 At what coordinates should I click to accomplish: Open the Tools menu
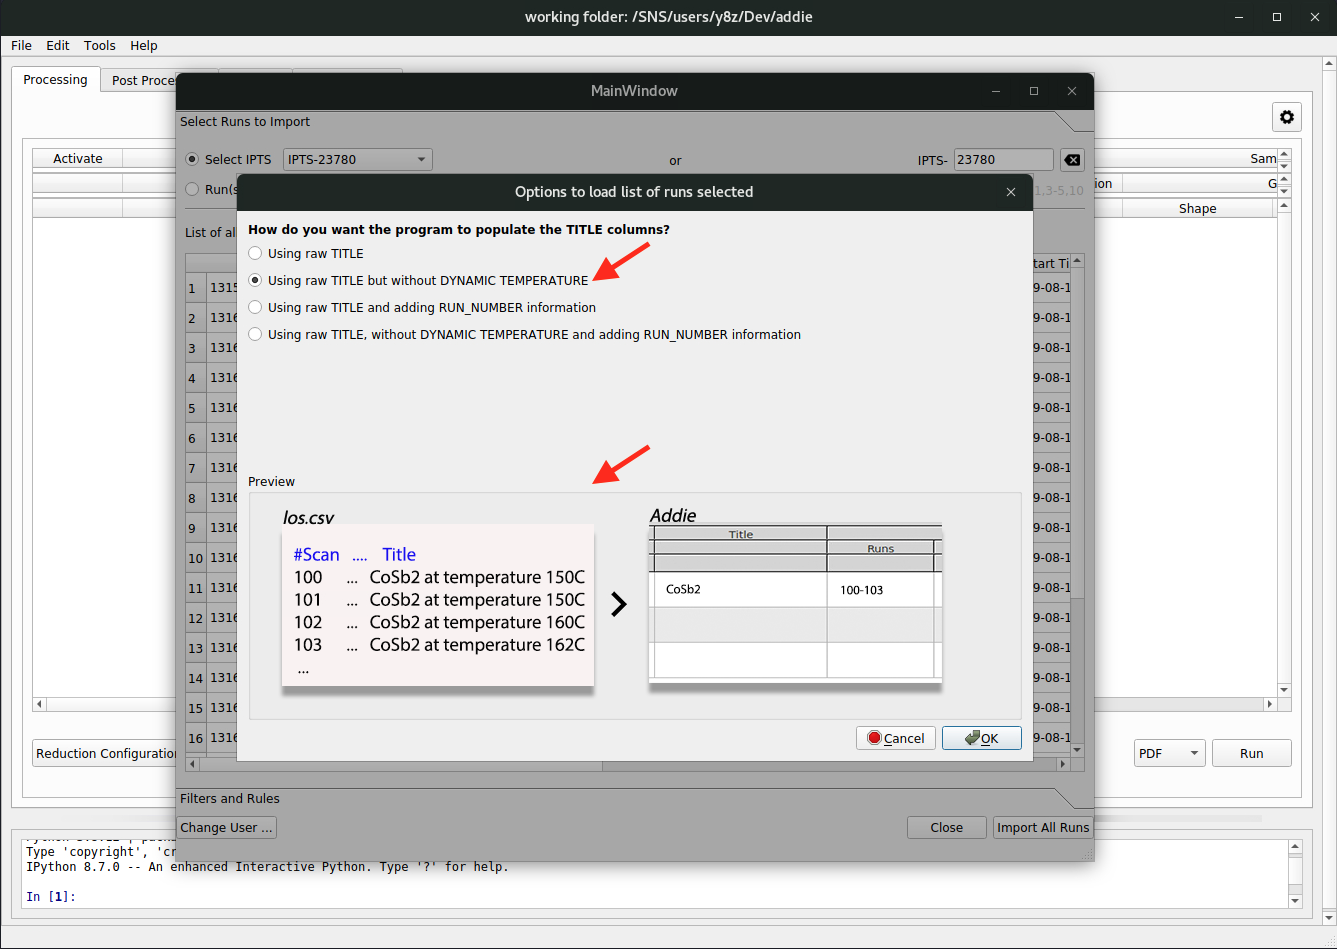[x=99, y=46]
